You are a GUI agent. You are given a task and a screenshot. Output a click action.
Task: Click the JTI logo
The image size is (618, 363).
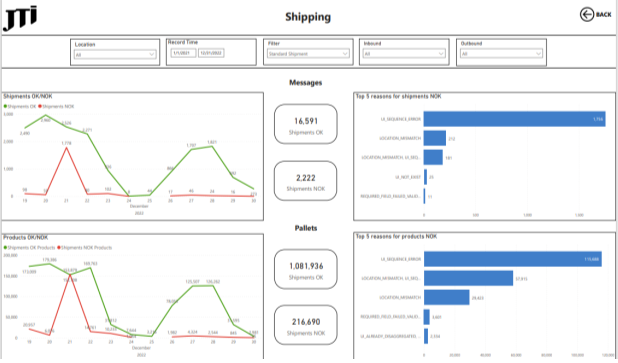tap(20, 18)
